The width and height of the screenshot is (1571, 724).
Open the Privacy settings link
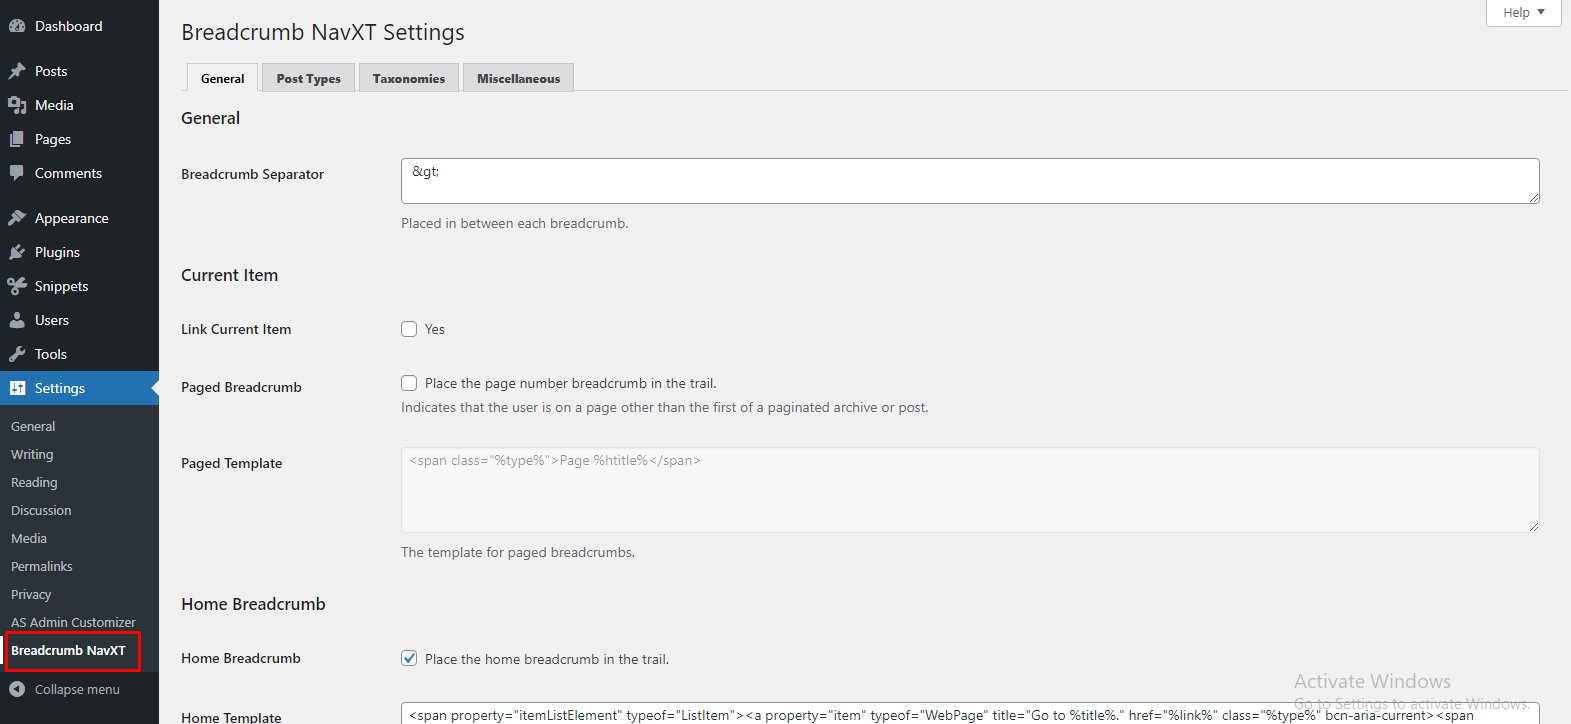(x=31, y=594)
